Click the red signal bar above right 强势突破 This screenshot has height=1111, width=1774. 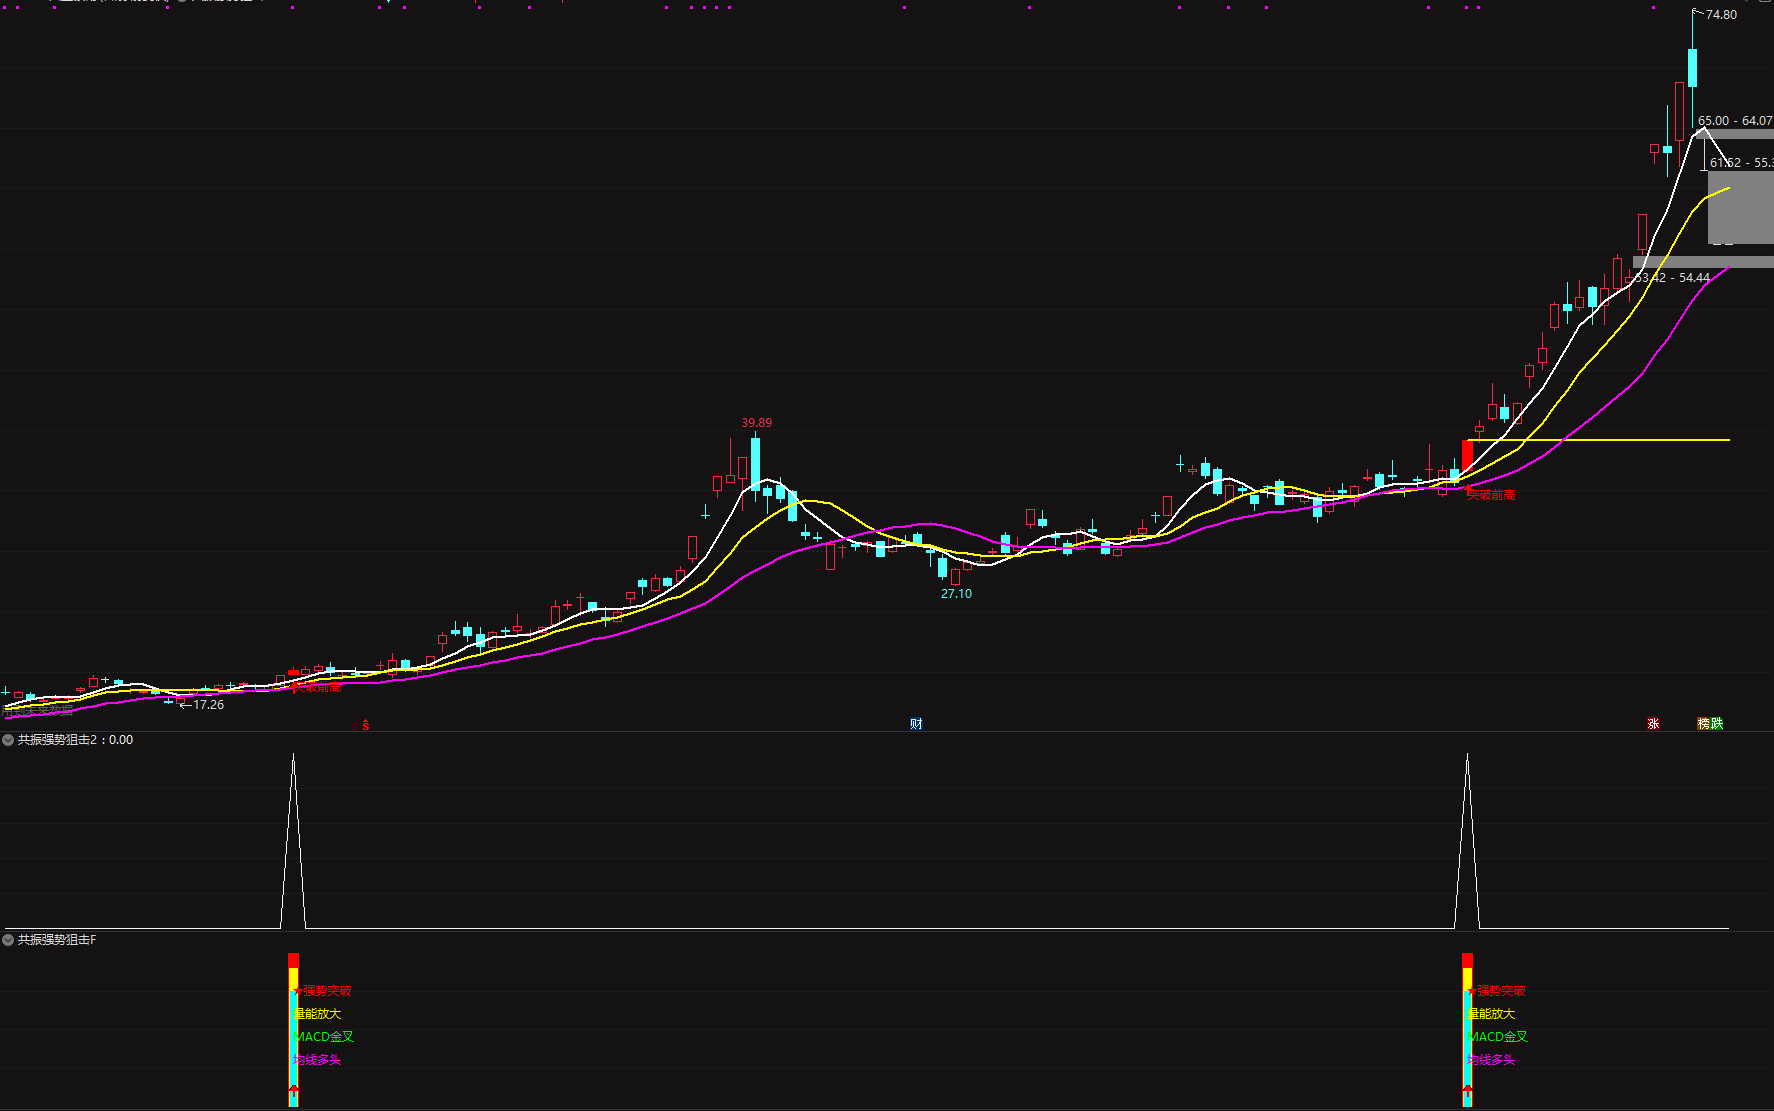[x=1467, y=960]
